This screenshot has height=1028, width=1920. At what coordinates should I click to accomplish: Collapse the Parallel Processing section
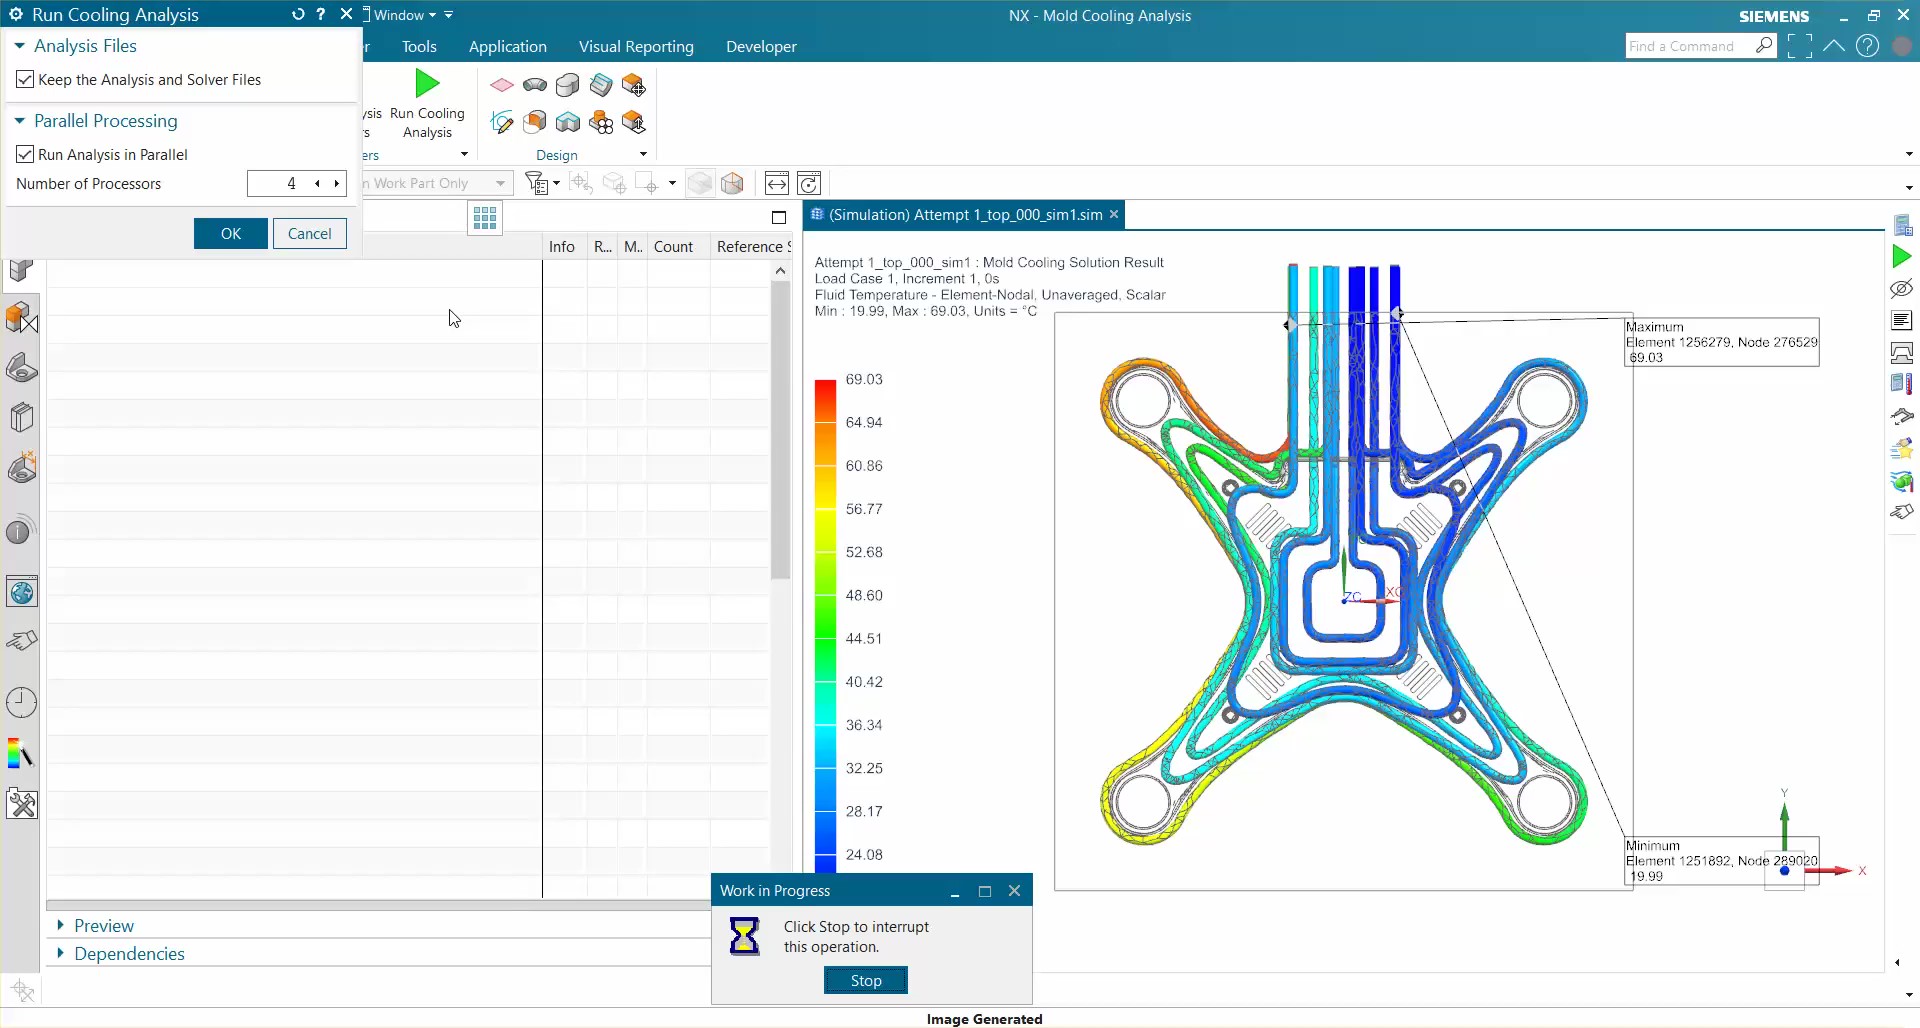[19, 120]
